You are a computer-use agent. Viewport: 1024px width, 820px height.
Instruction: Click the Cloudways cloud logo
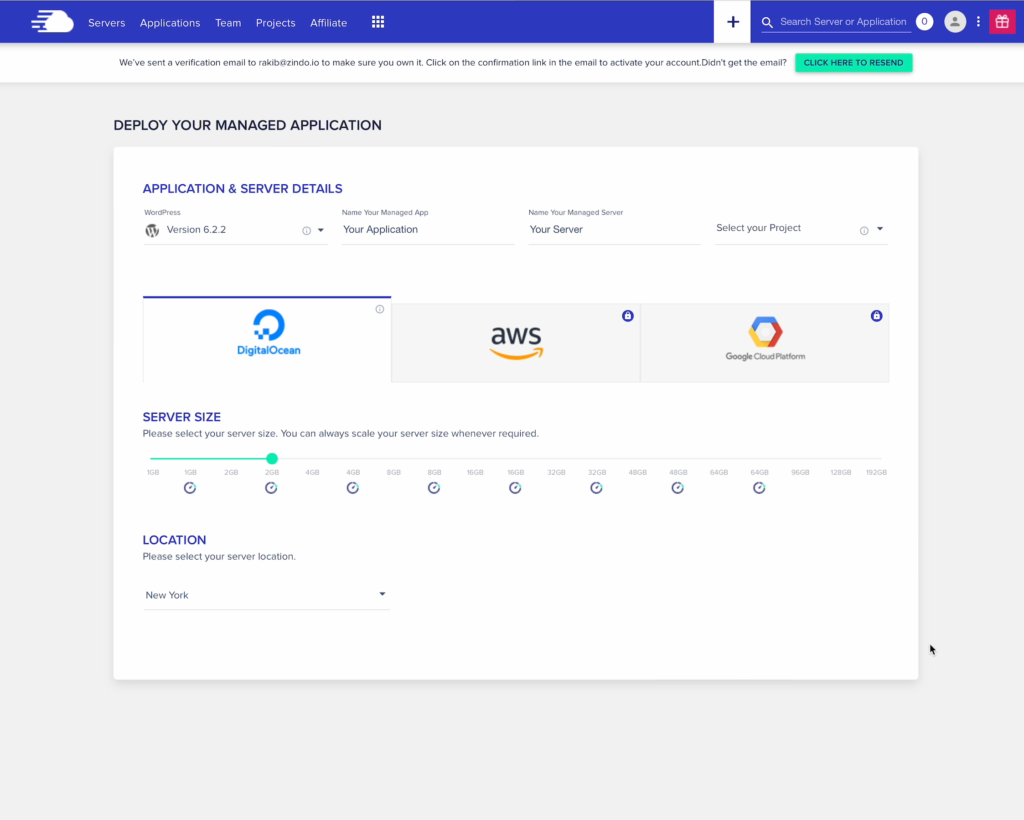click(52, 22)
